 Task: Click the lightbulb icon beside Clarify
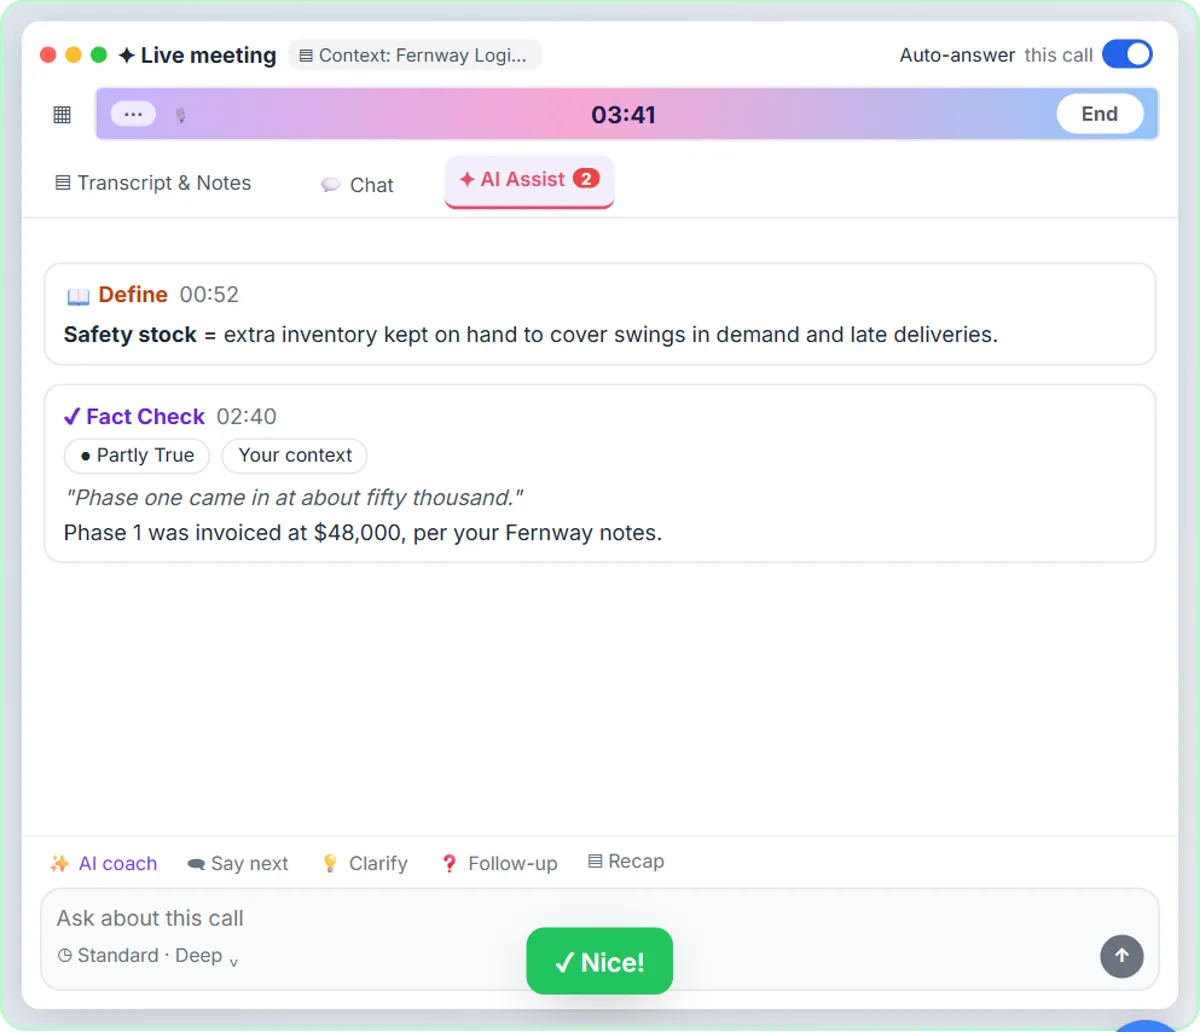(330, 864)
